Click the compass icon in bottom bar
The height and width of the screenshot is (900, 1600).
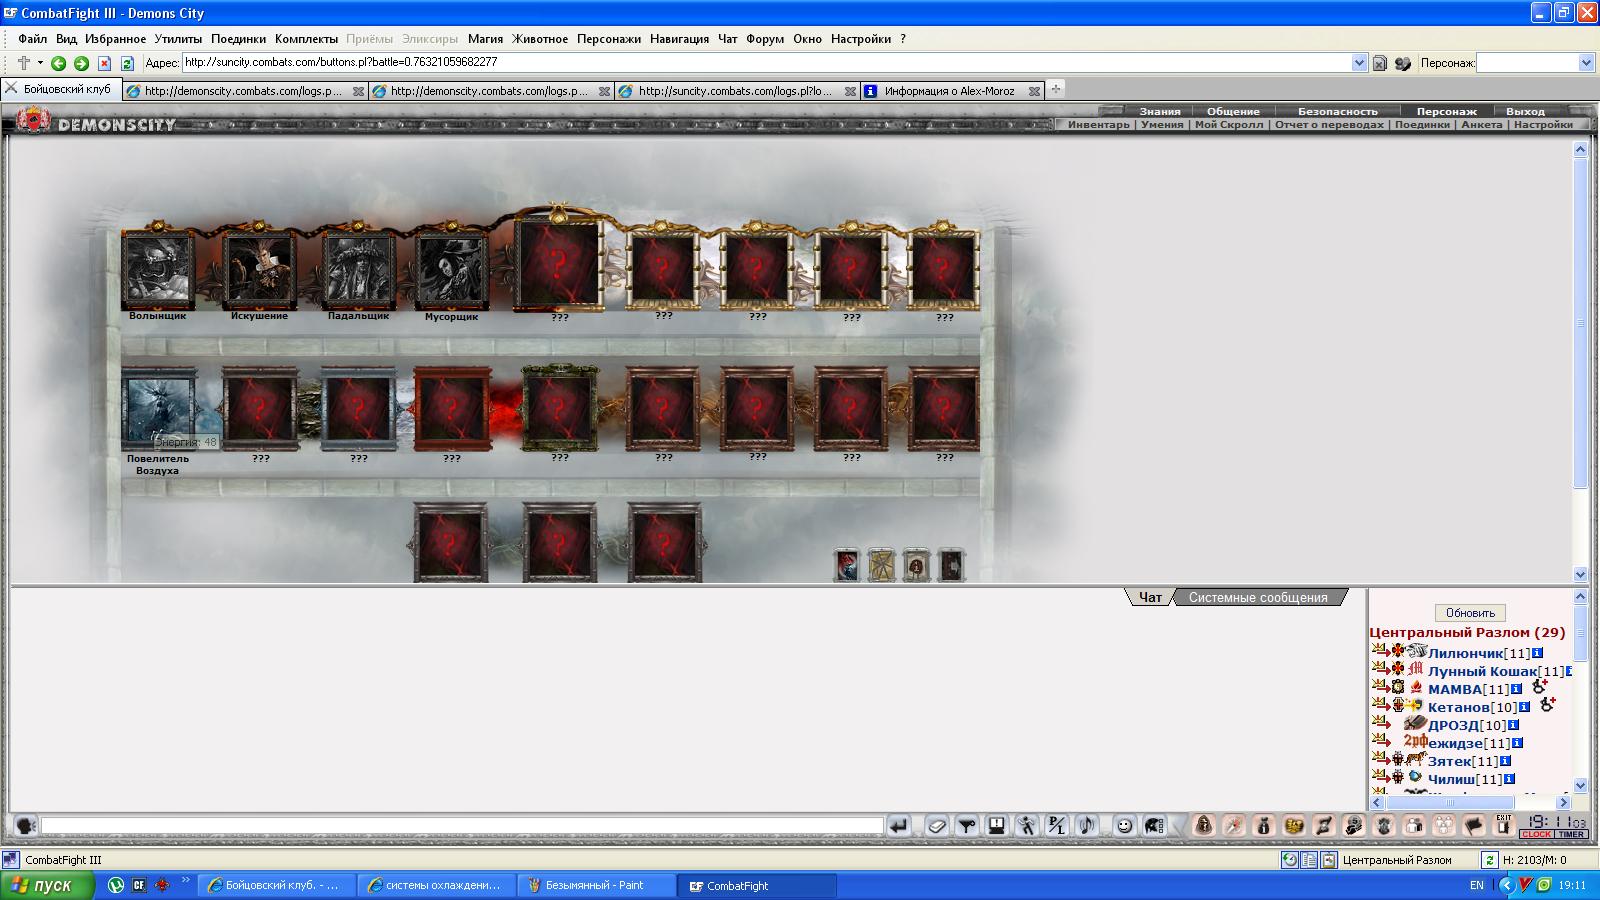pyautogui.click(x=1234, y=825)
